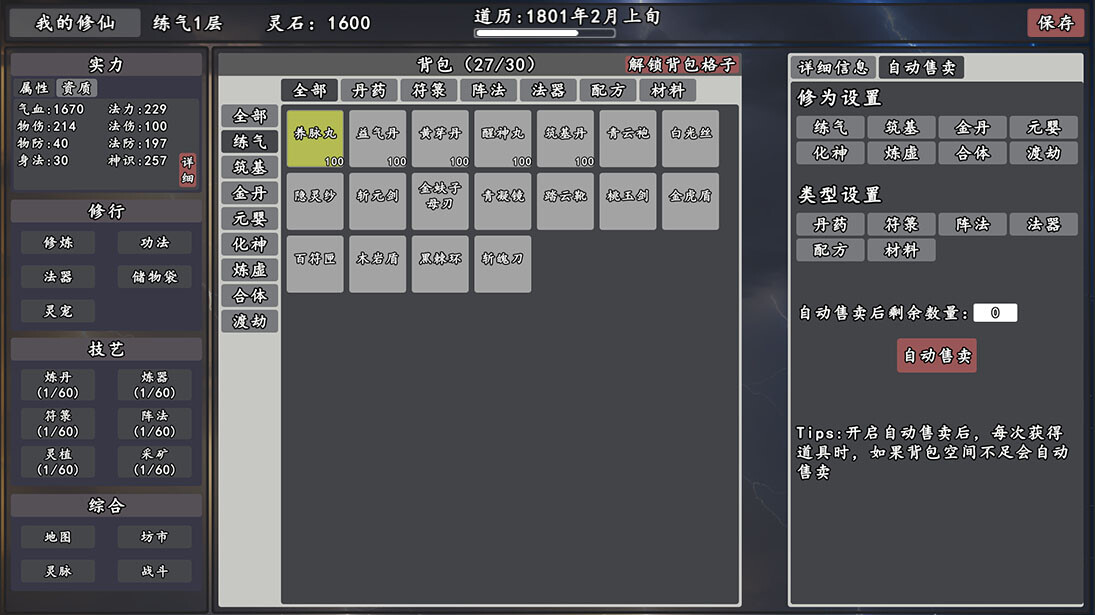Toggle 配方 under 类型设置

pos(830,250)
